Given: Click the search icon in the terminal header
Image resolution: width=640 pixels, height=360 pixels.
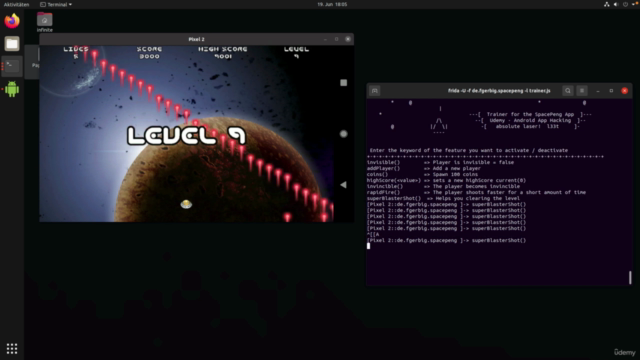Looking at the screenshot, I should (568, 91).
